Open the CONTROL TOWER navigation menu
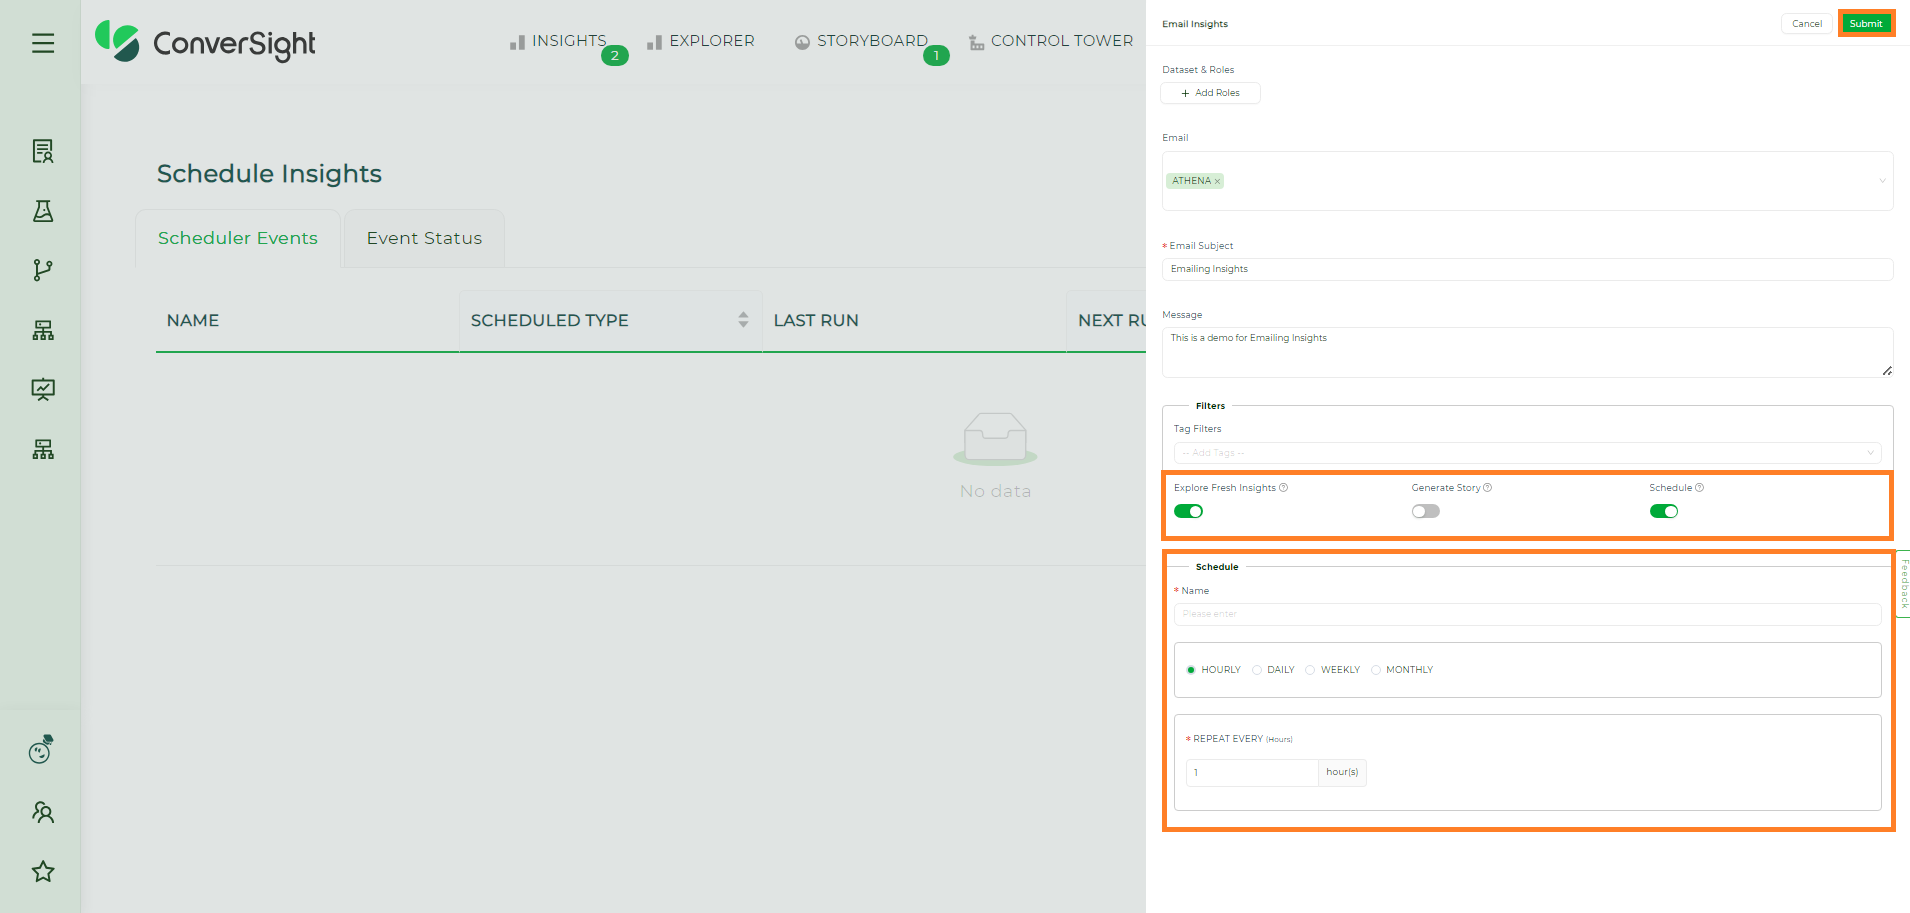This screenshot has height=913, width=1910. [x=1051, y=41]
